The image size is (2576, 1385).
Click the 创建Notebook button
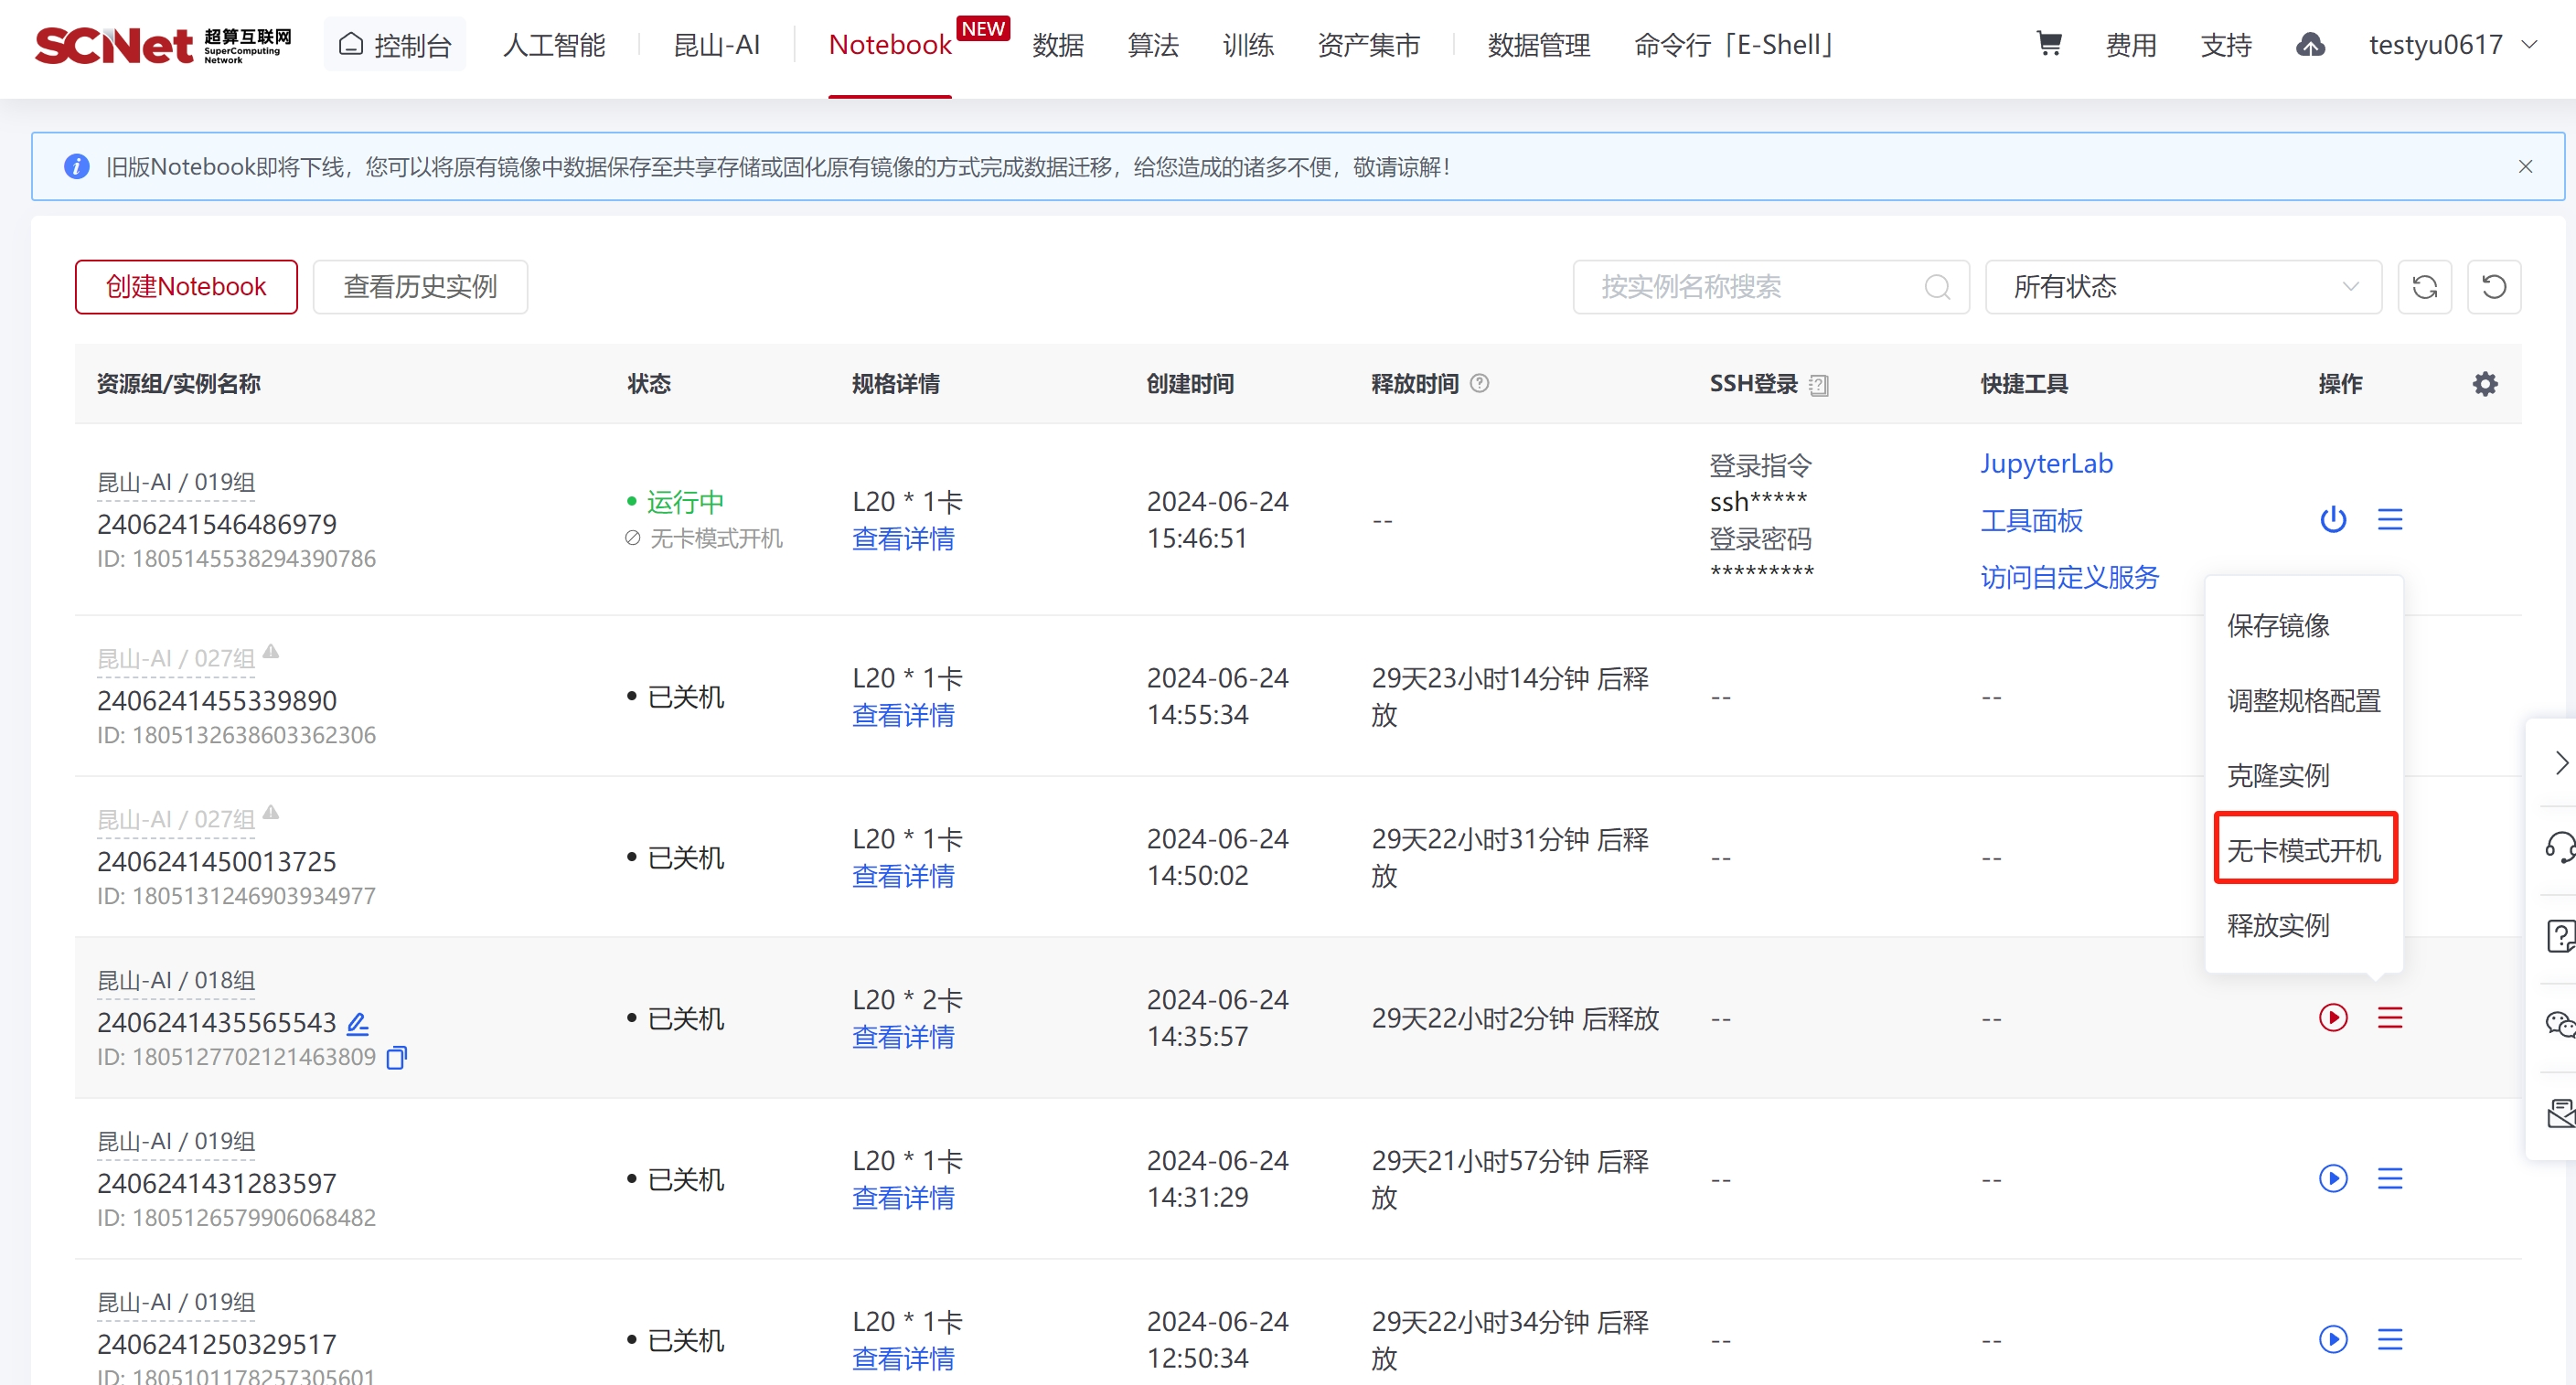tap(186, 287)
